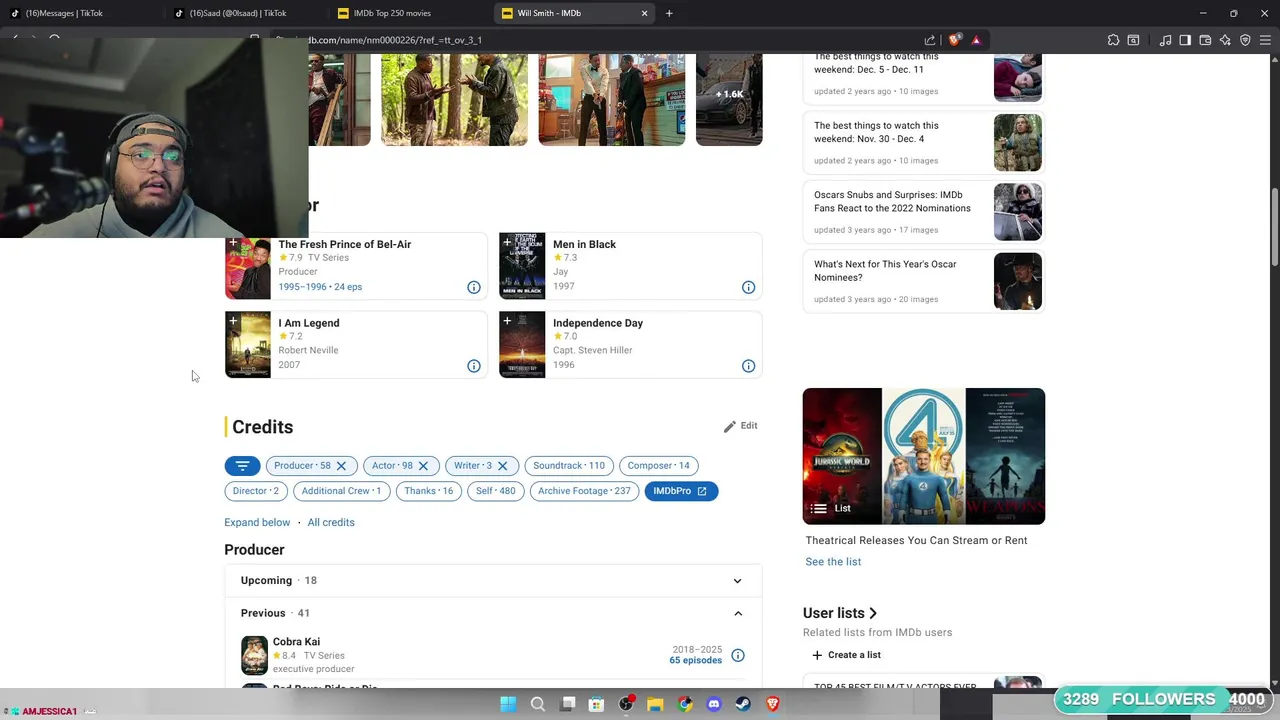Open the +1.6K more photos thumbnail
This screenshot has width=1280, height=720.
coord(729,99)
